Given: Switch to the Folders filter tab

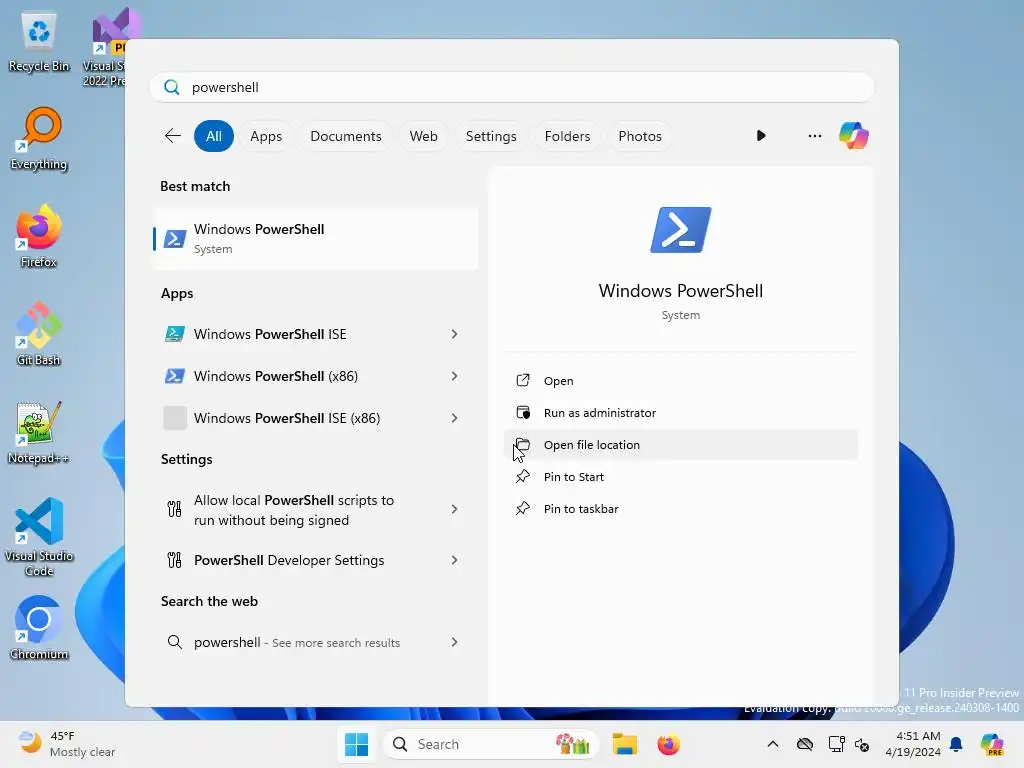Looking at the screenshot, I should 567,136.
